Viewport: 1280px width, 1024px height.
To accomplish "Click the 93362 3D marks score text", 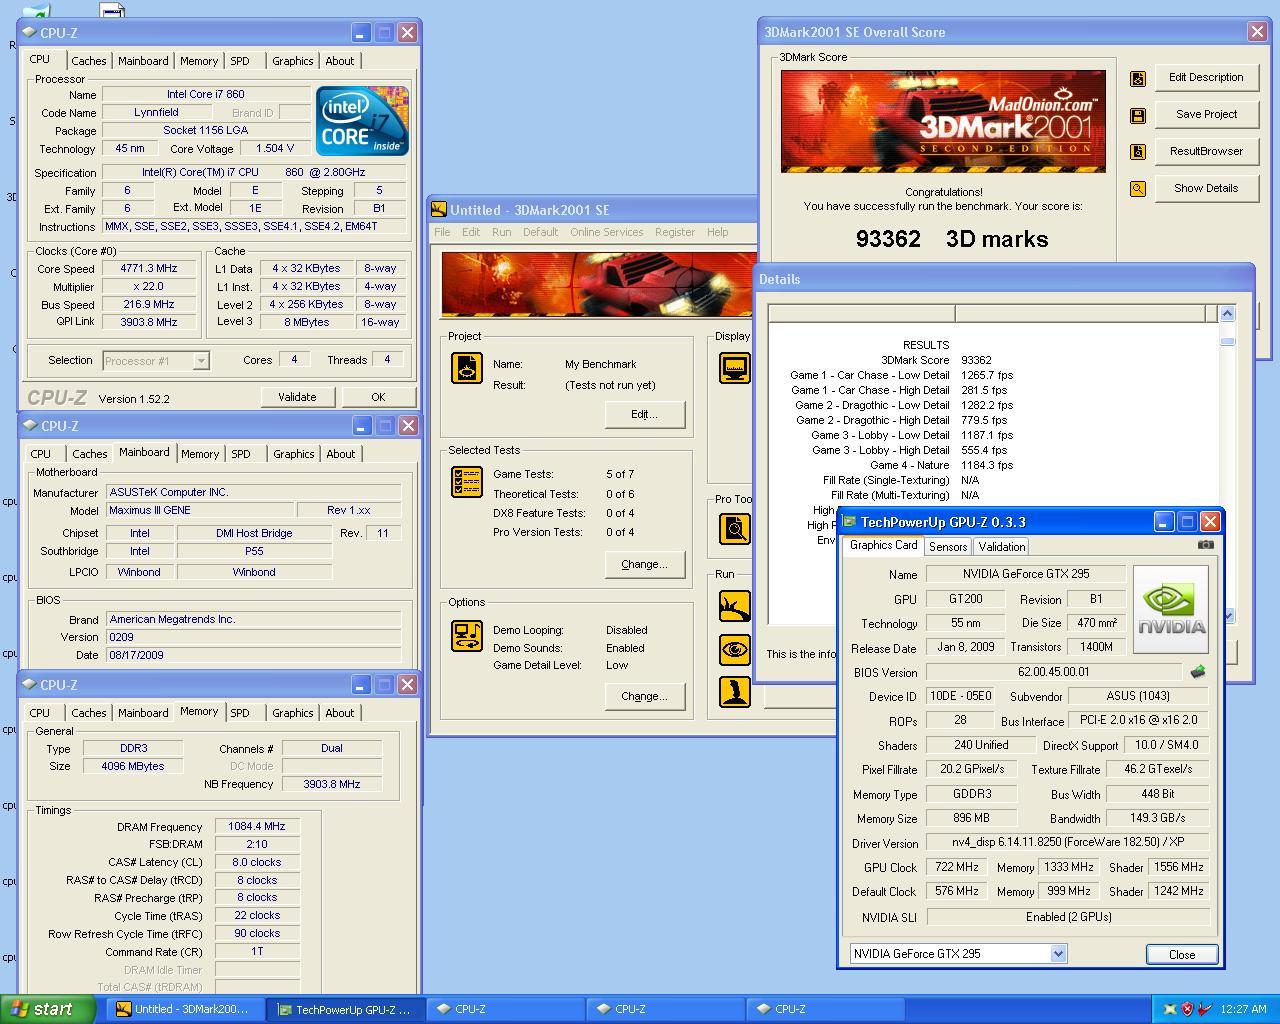I will click(952, 239).
